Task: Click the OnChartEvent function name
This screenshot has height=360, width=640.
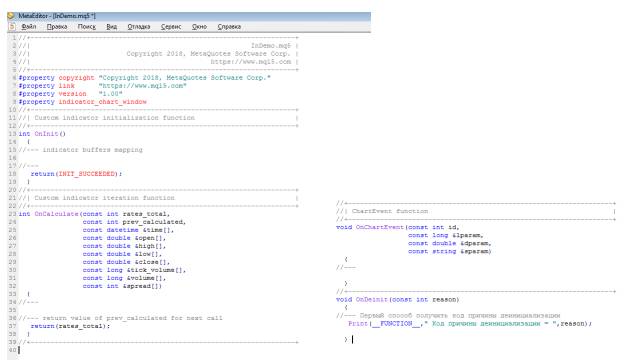Action: (380, 227)
